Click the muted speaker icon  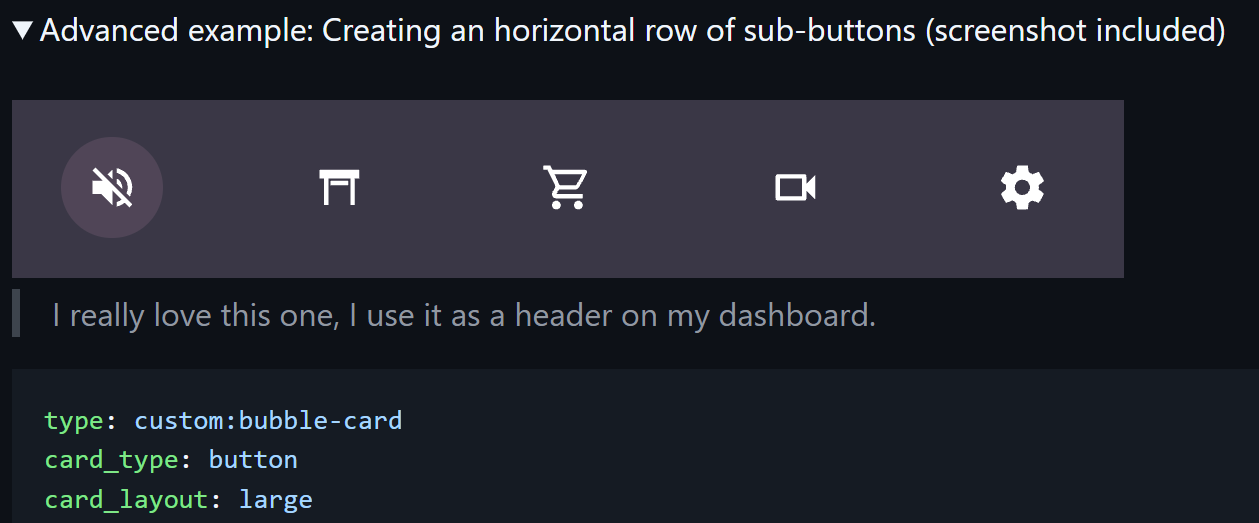[x=112, y=187]
